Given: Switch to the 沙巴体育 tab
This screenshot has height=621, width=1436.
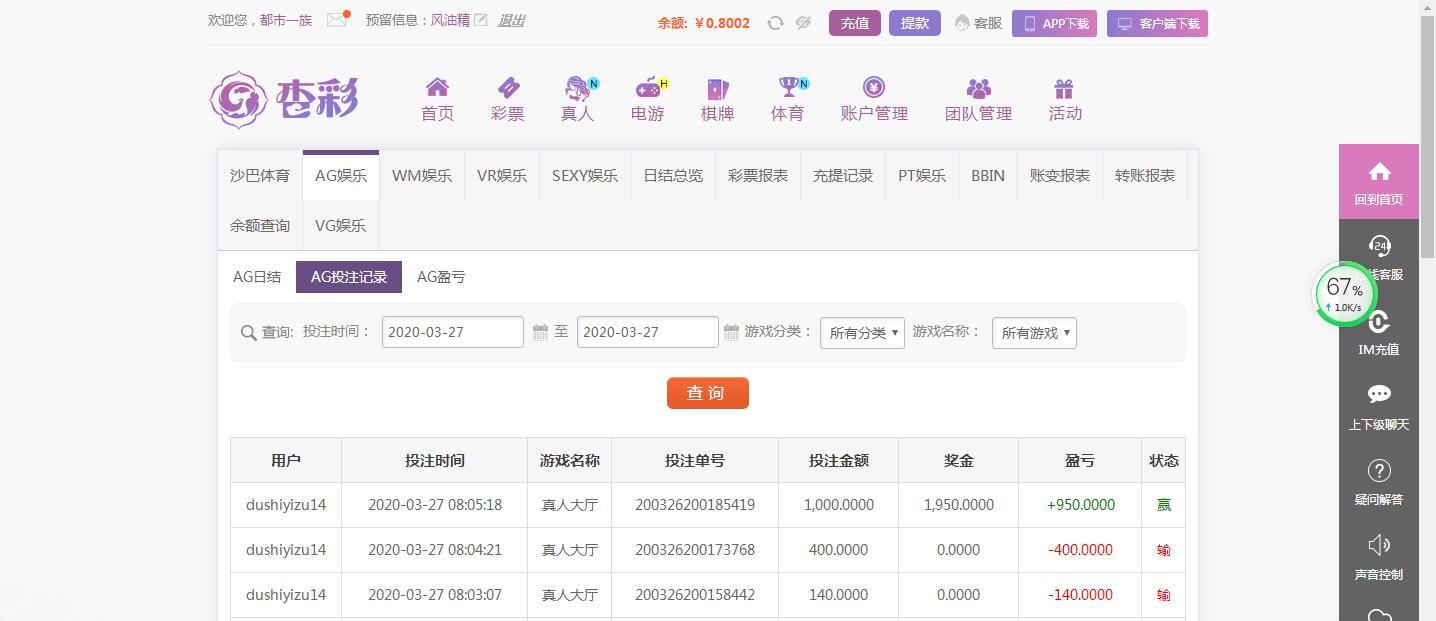Looking at the screenshot, I should tap(260, 176).
